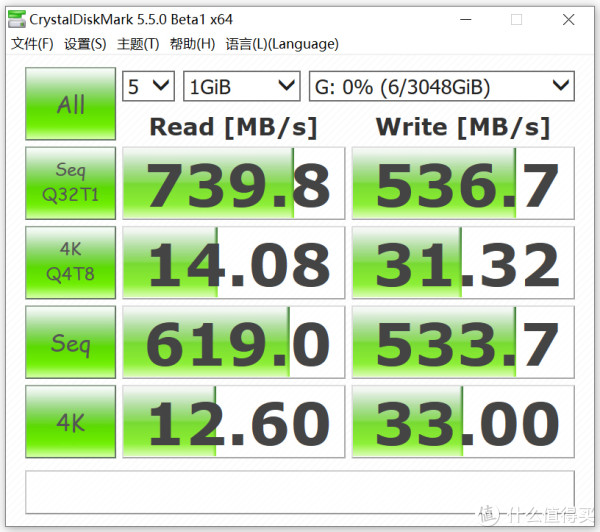Minimize the CrystalDiskMark window

[x=465, y=19]
